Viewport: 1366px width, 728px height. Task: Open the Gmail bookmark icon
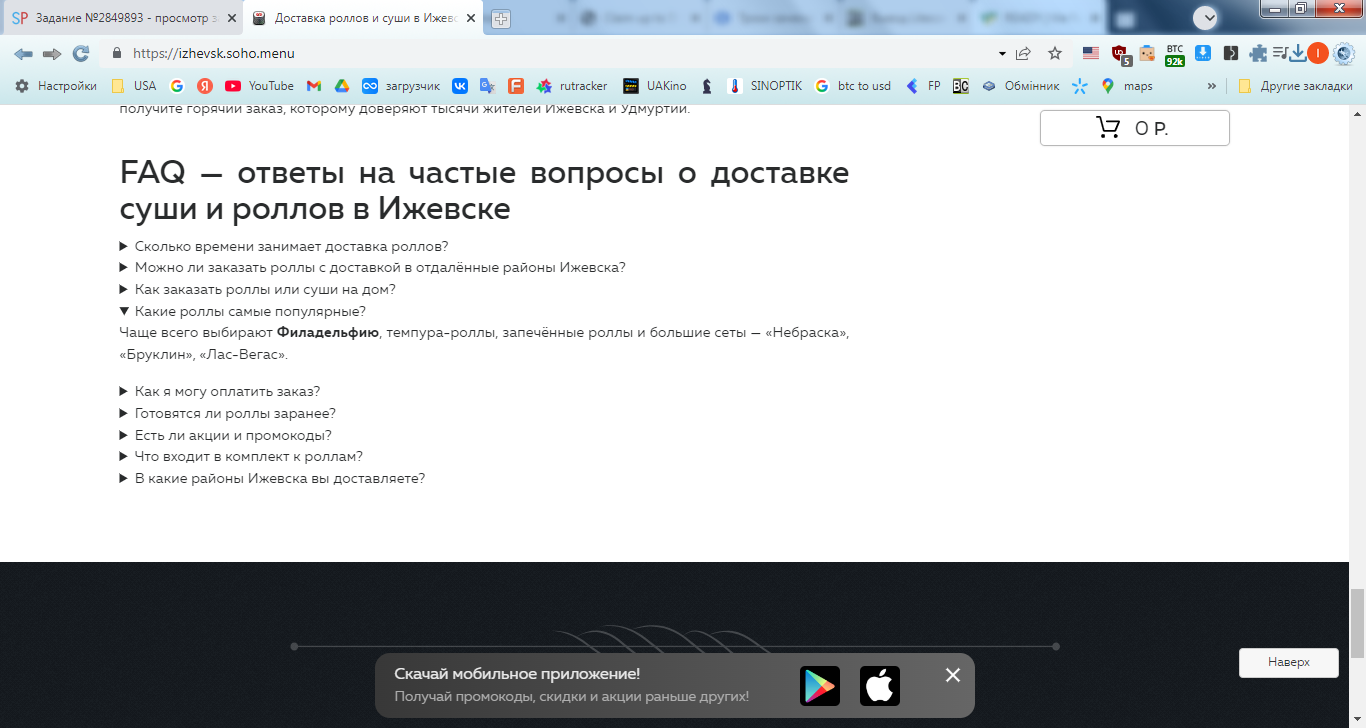coord(314,86)
